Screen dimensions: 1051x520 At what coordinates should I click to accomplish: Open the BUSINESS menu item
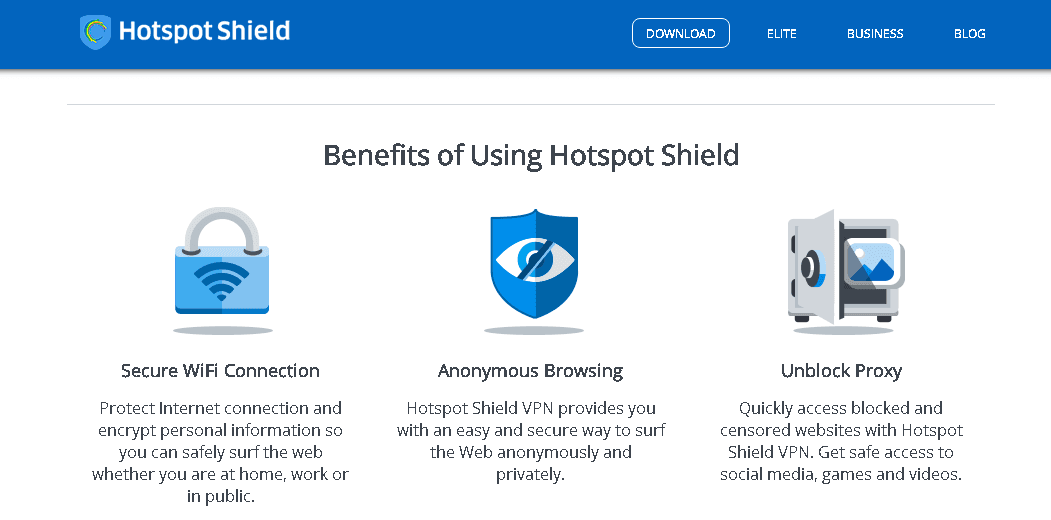(875, 34)
